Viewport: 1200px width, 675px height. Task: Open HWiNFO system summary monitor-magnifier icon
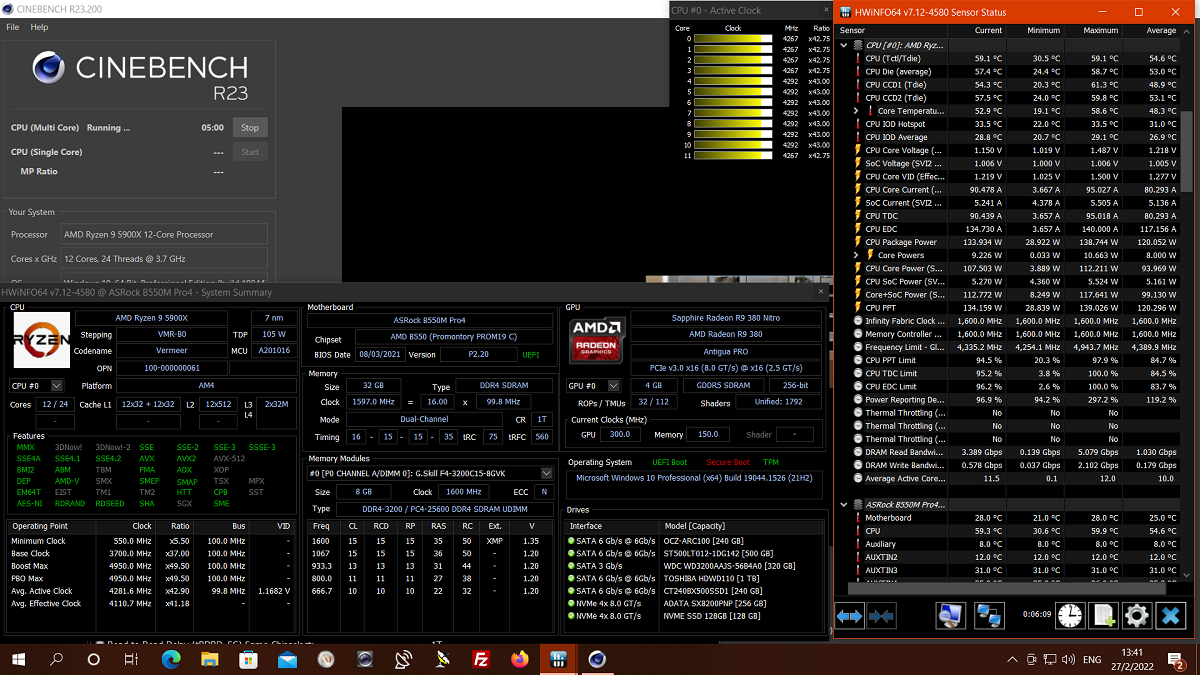(949, 615)
